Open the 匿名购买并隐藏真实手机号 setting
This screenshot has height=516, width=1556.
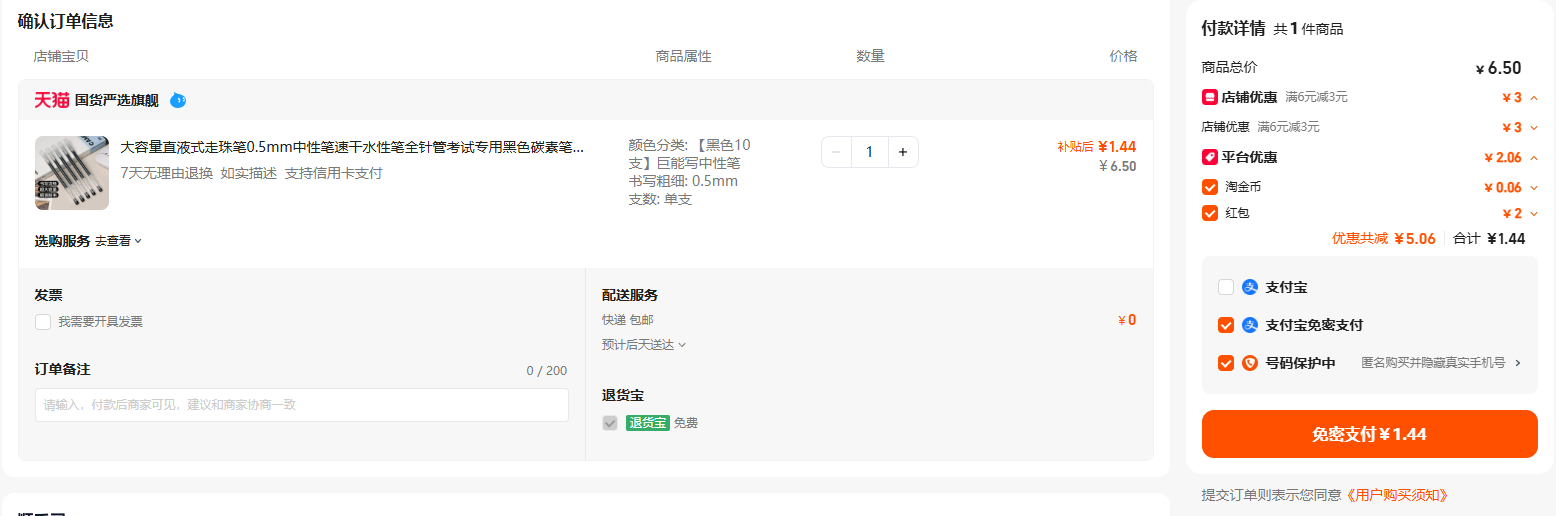pyautogui.click(x=1441, y=363)
